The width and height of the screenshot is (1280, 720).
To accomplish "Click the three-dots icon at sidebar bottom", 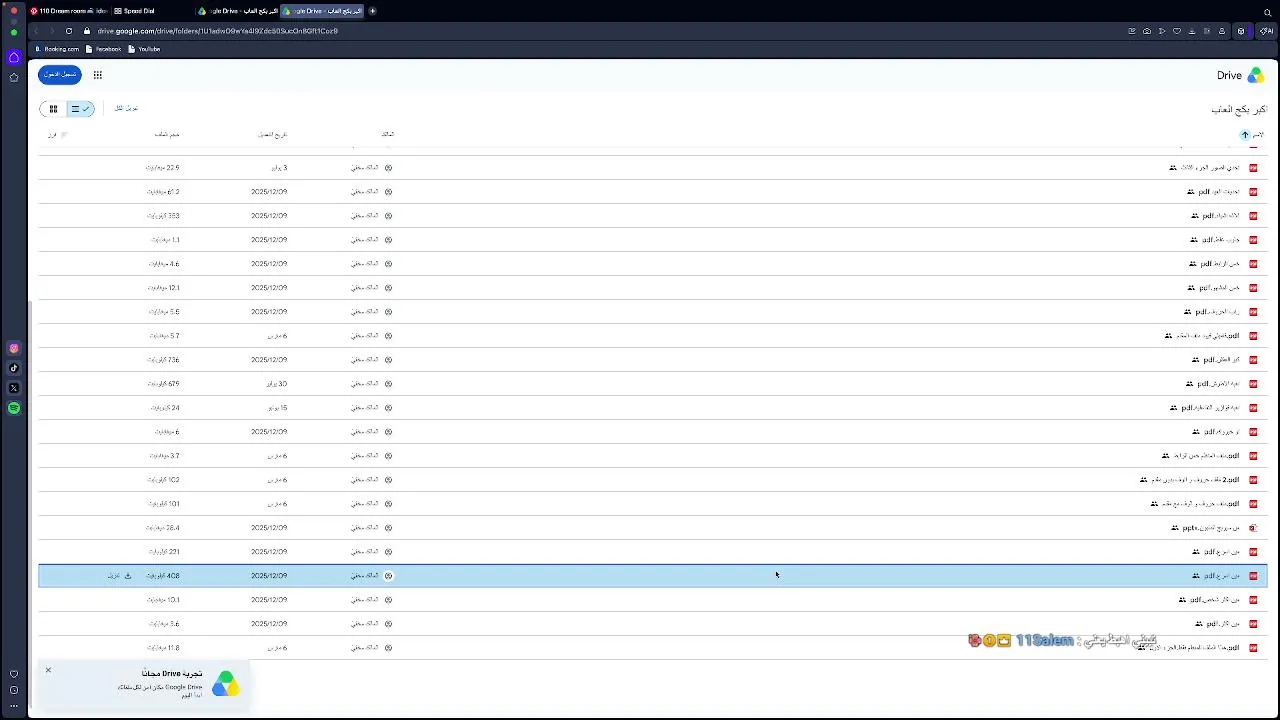I will point(14,706).
